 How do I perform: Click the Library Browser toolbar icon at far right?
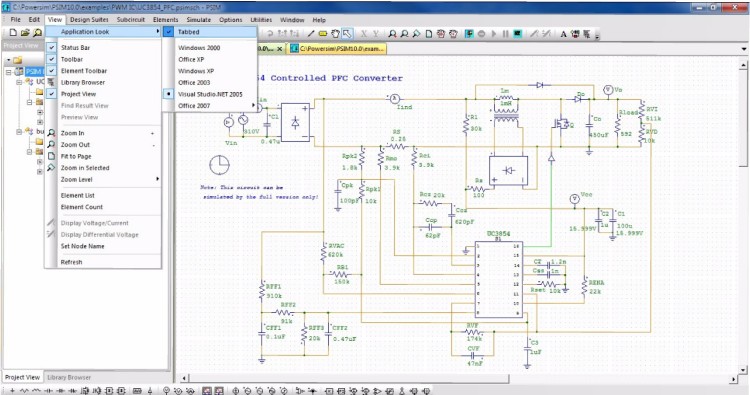[x=587, y=34]
